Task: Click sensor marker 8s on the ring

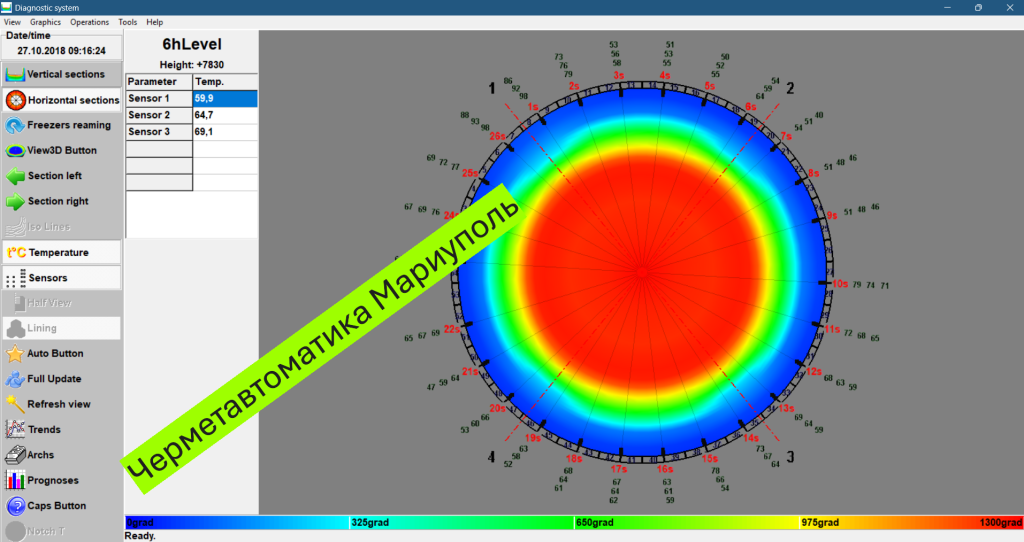Action: [813, 173]
